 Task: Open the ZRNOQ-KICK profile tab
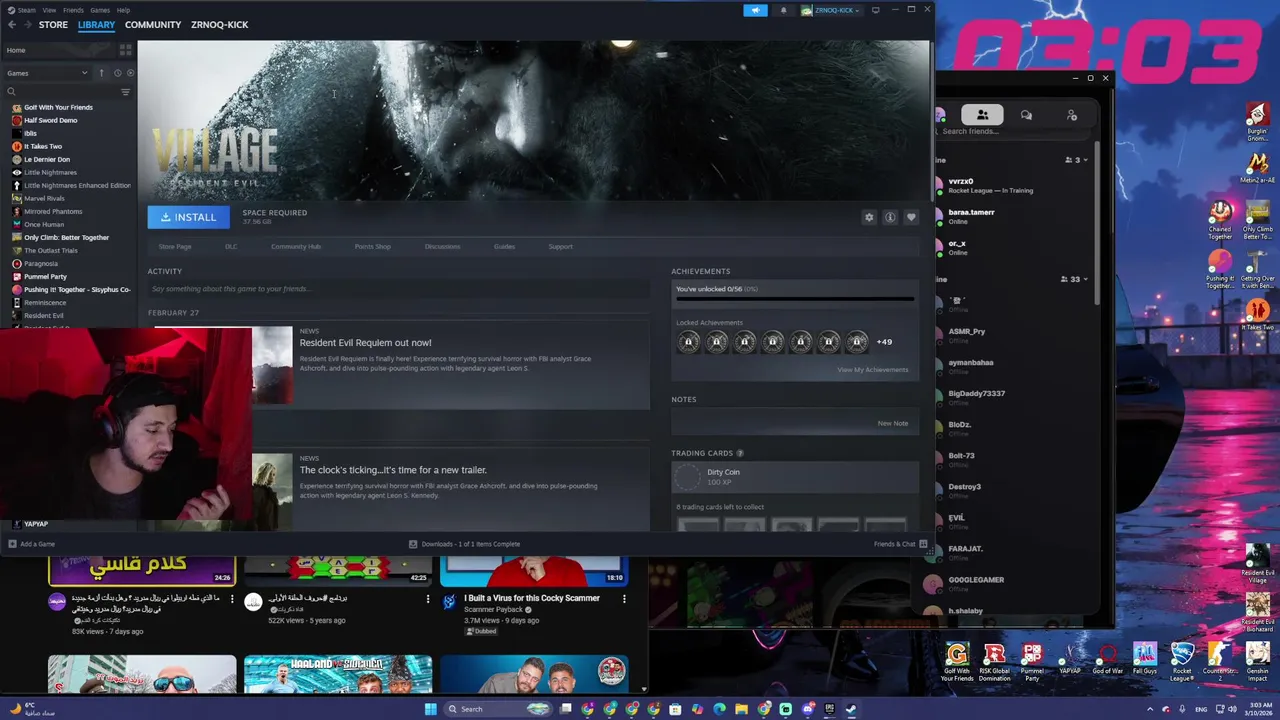point(219,24)
